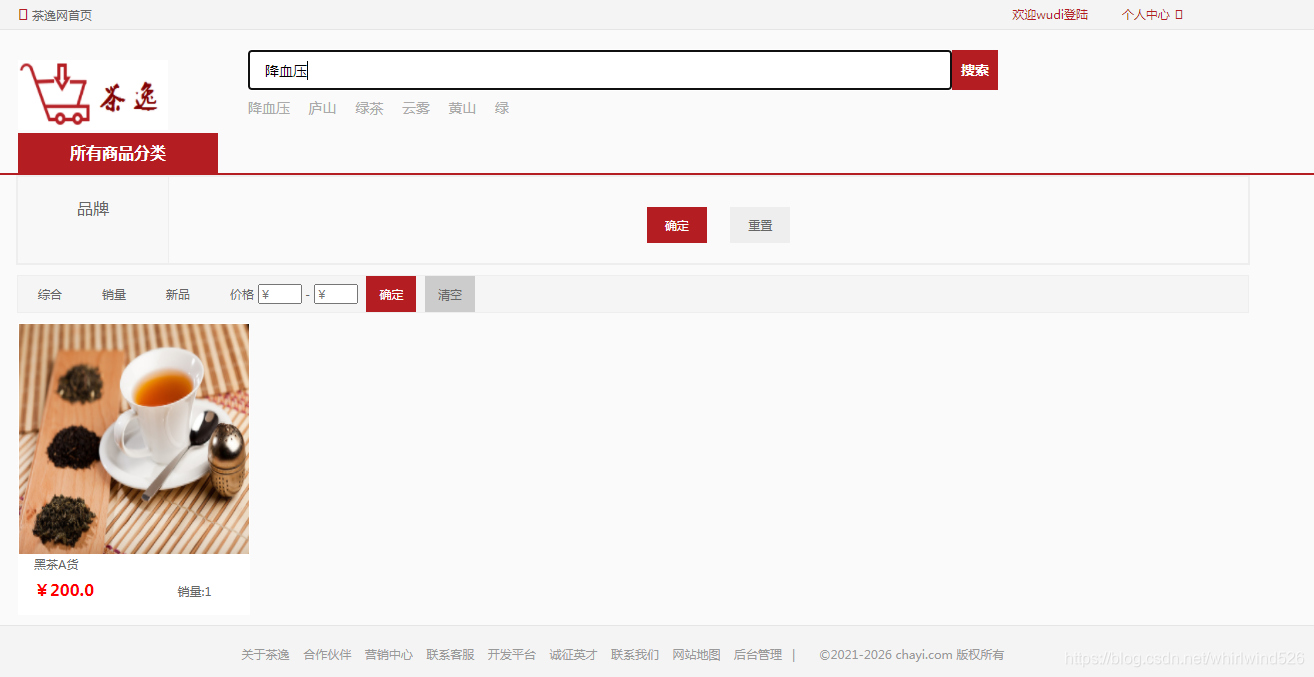This screenshot has width=1314, height=677.
Task: Select hot keyword 绿茶
Action: coord(369,108)
